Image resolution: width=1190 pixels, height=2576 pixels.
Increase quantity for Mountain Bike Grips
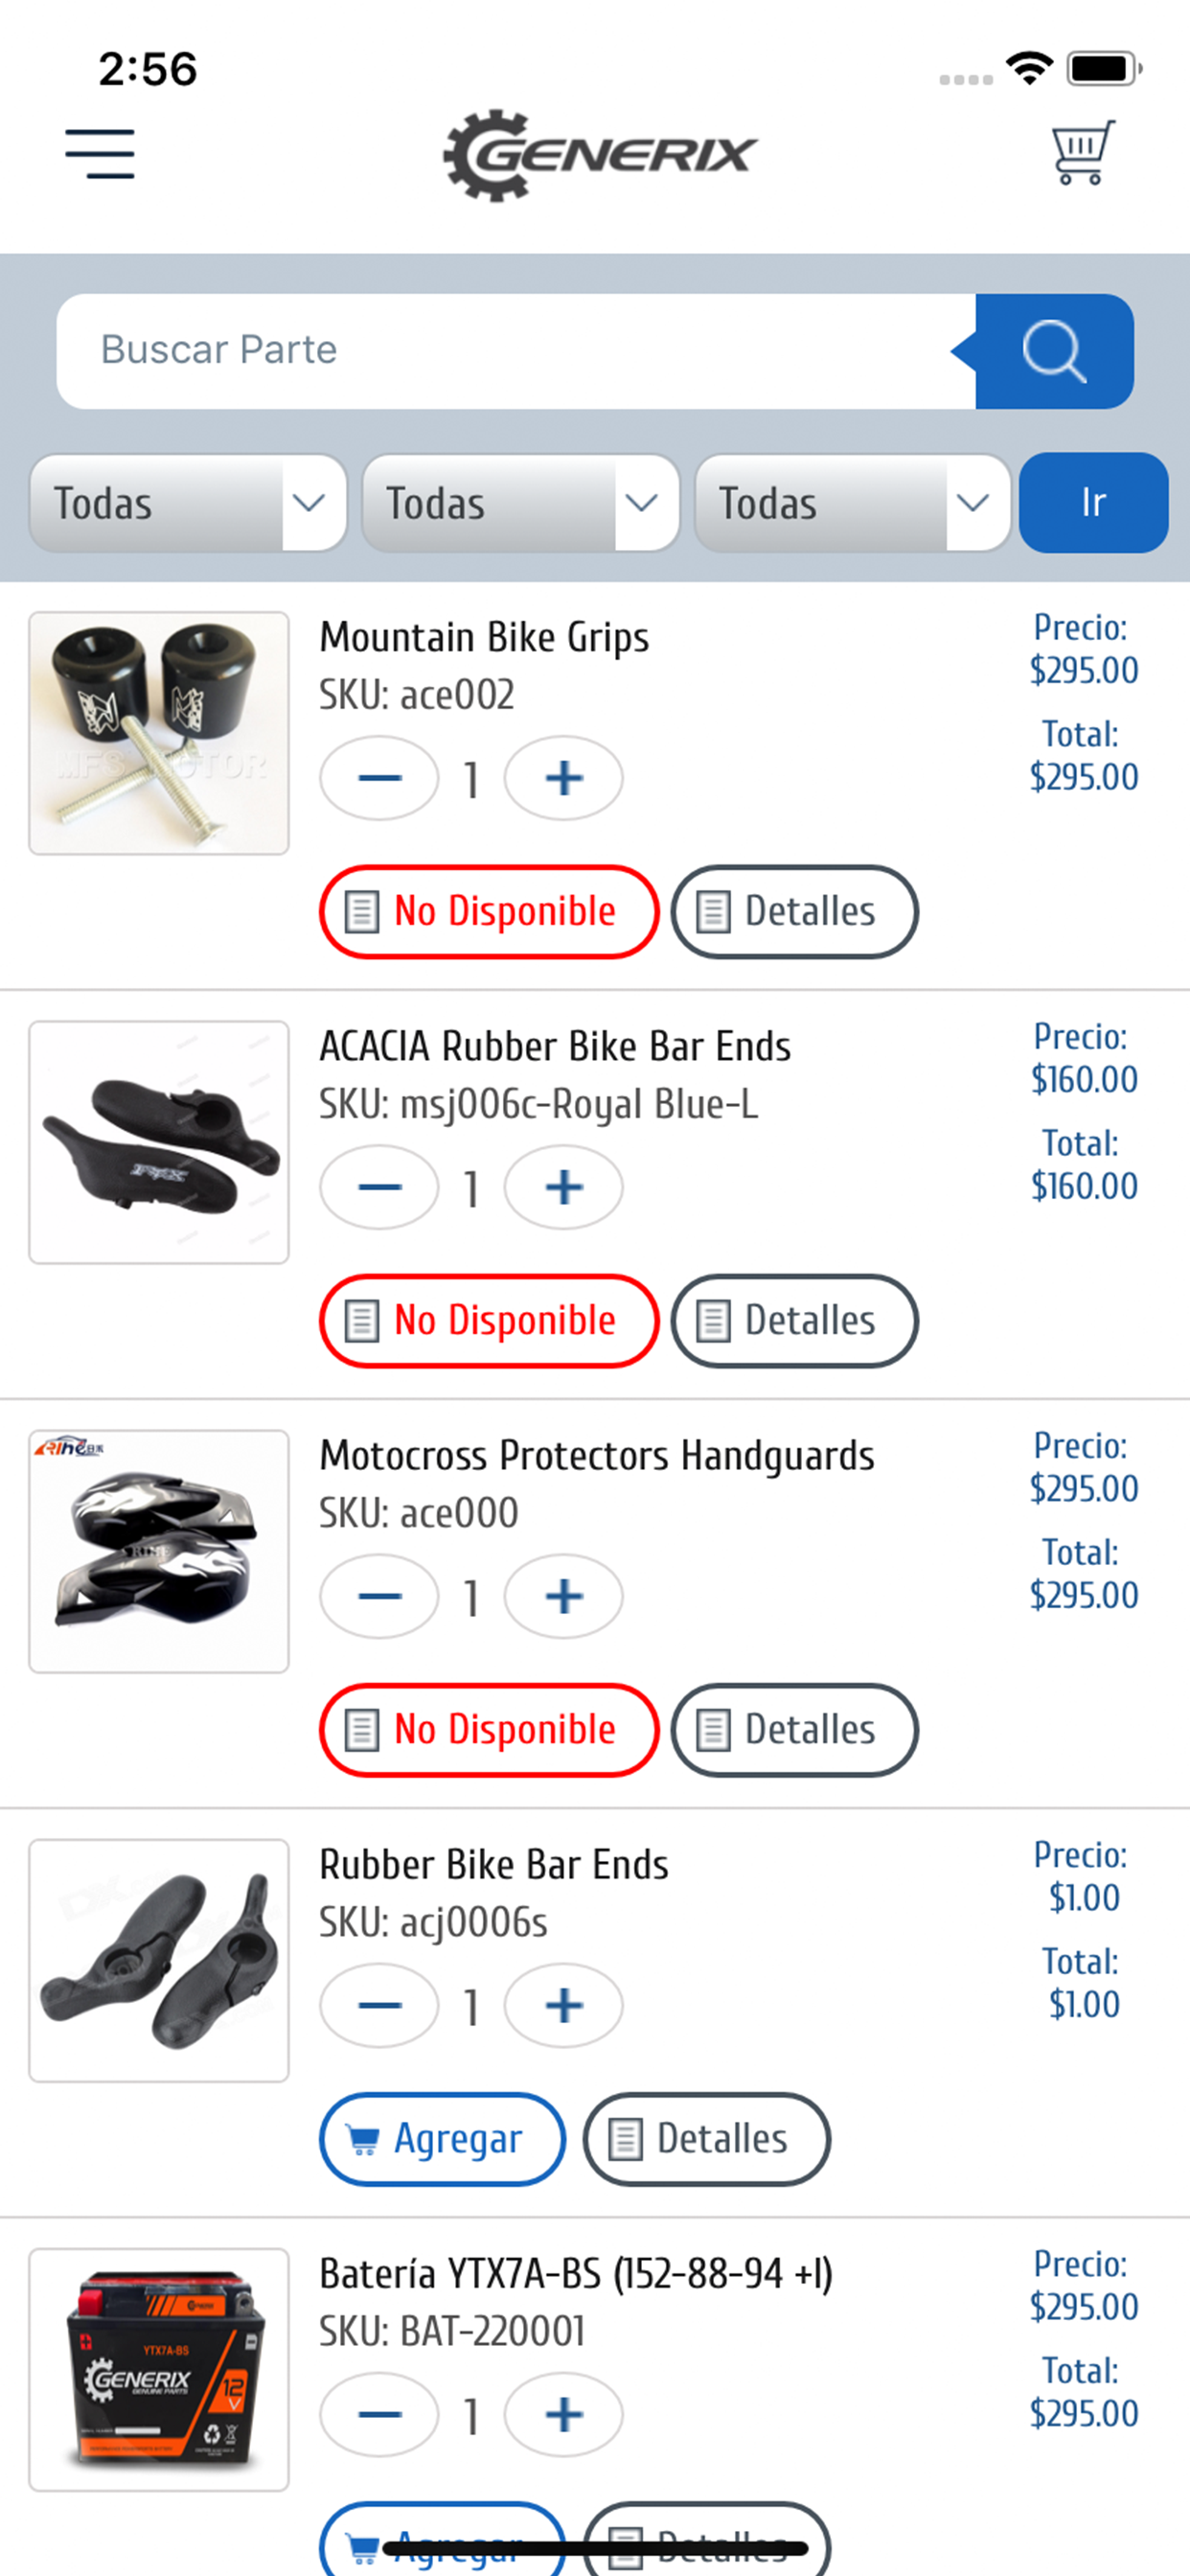pos(563,778)
